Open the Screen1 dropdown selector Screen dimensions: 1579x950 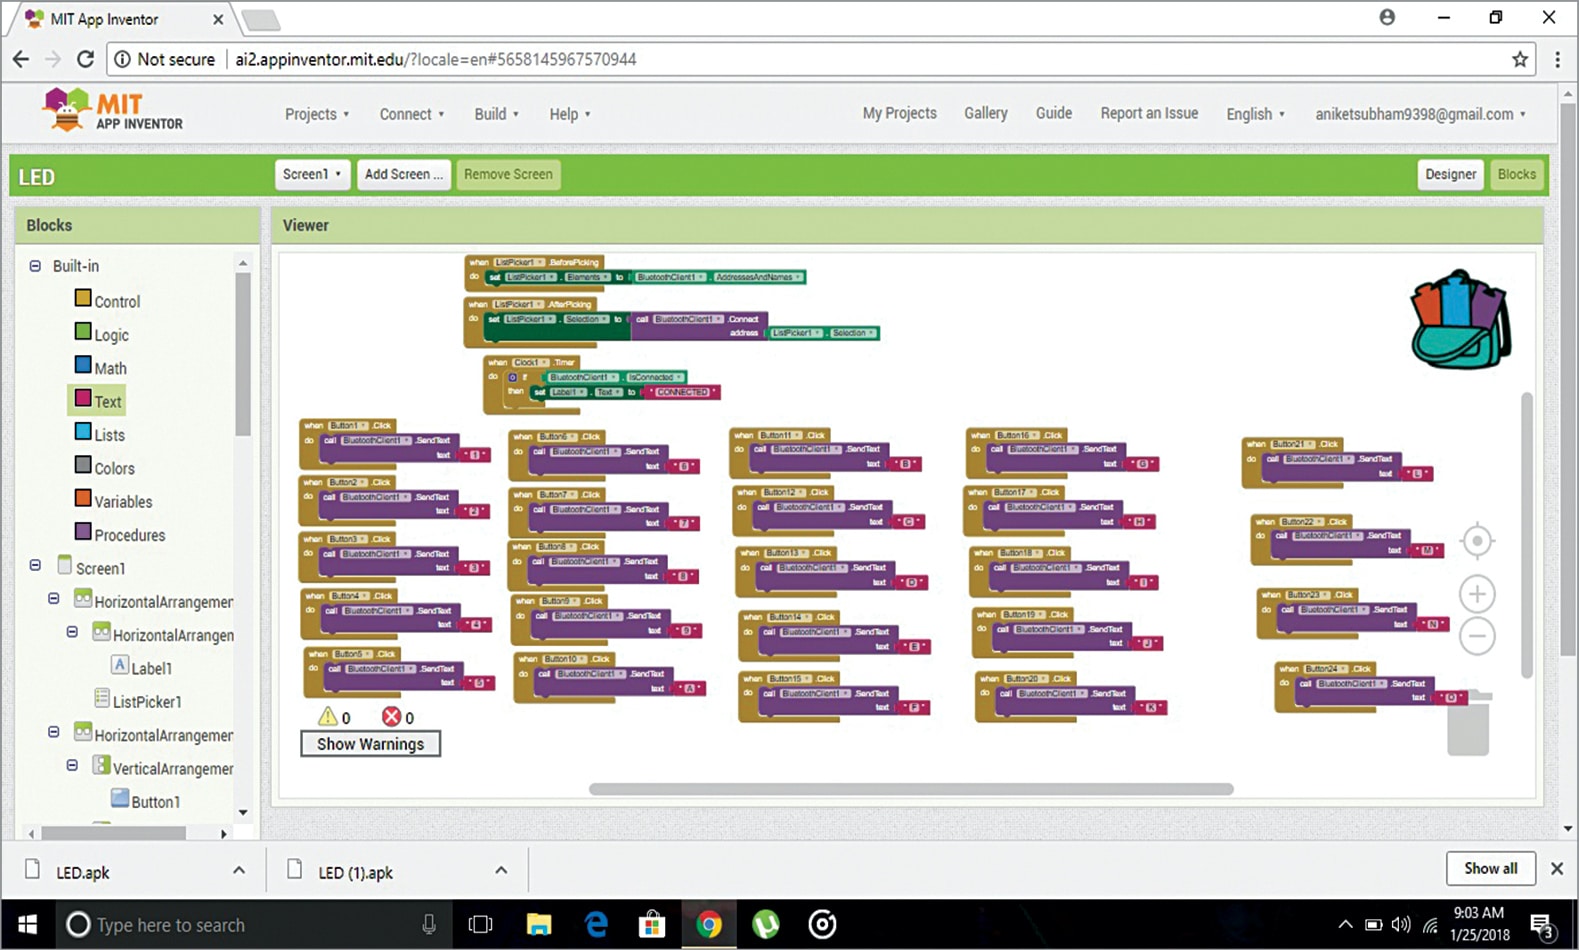click(312, 174)
